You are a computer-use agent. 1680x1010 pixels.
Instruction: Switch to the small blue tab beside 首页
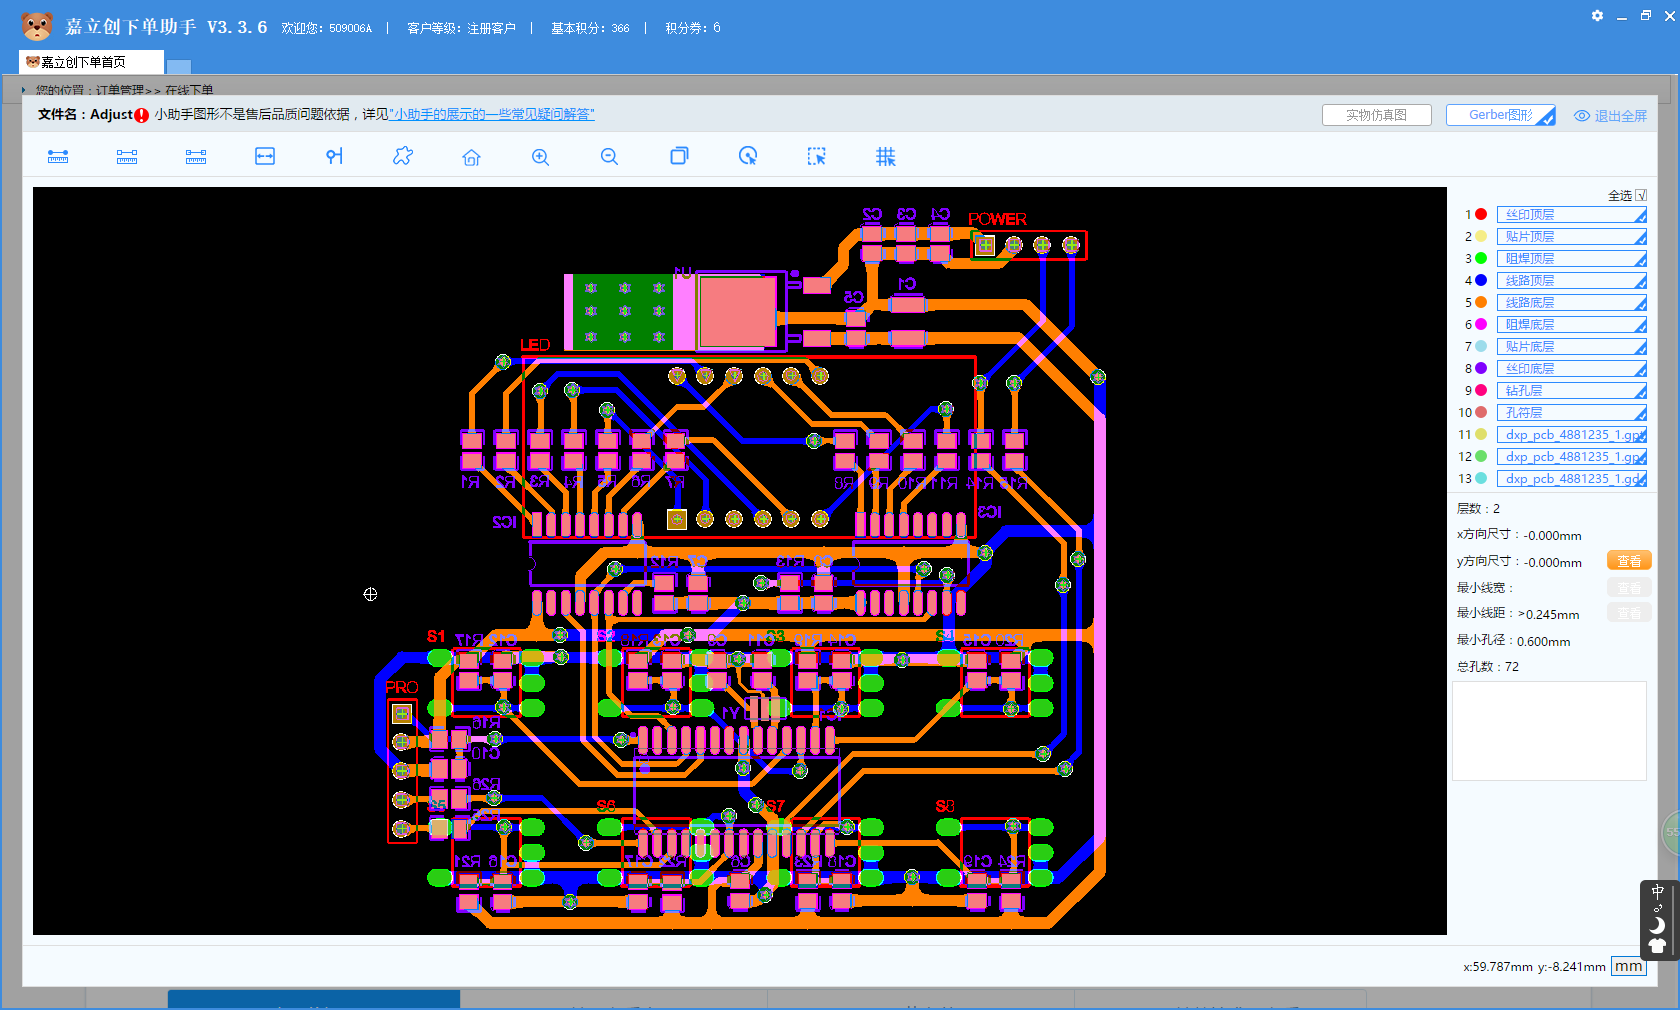pos(178,66)
